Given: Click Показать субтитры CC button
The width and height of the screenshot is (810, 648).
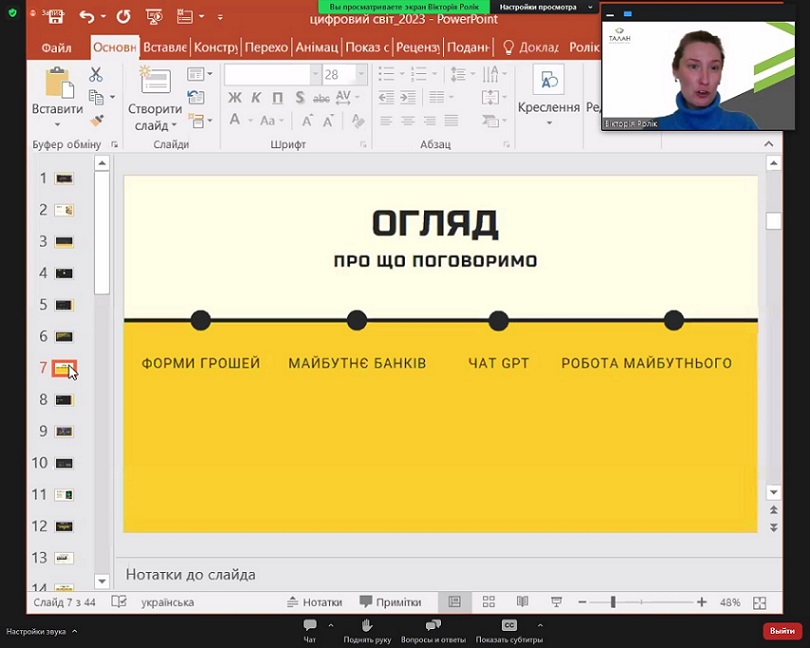Looking at the screenshot, I should (x=509, y=630).
